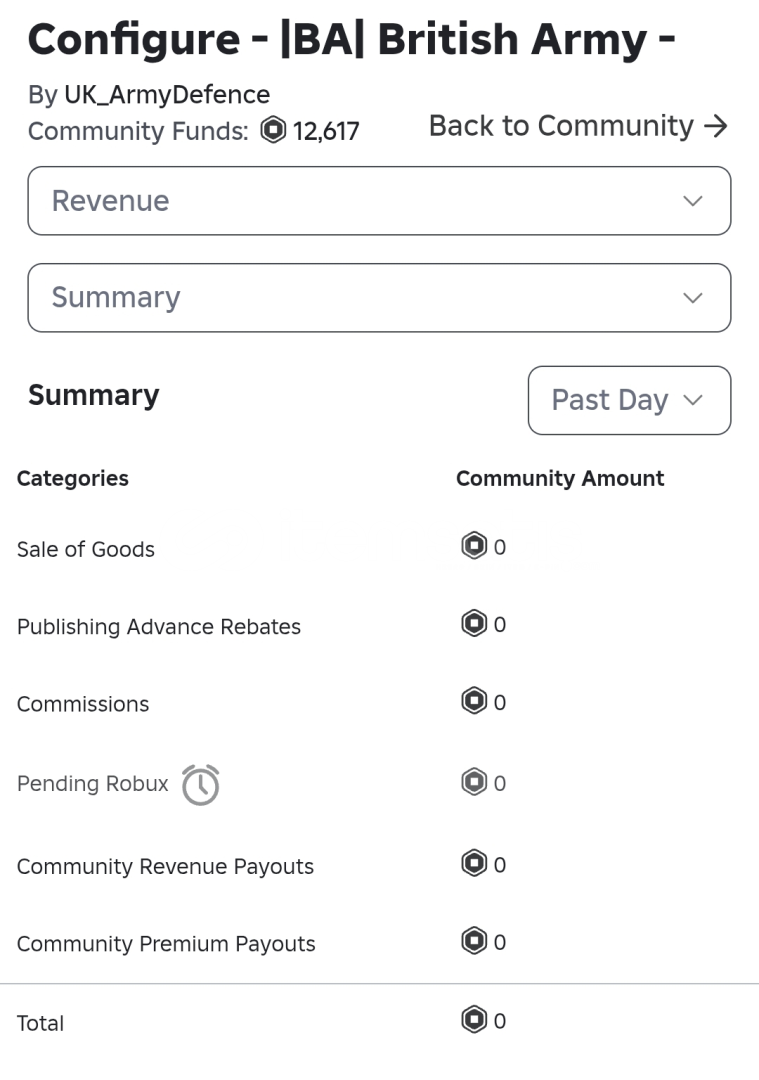Open the UK_ArmyDefence creator profile link
This screenshot has width=759, height=1080.
[167, 95]
